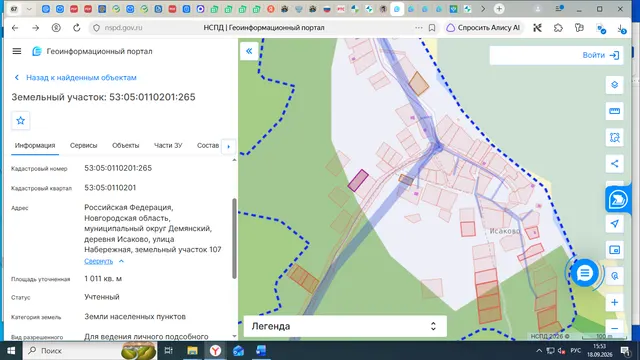Click the map search-at-point tool
Image resolution: width=640 pixels, height=360 pixels.
point(614,276)
